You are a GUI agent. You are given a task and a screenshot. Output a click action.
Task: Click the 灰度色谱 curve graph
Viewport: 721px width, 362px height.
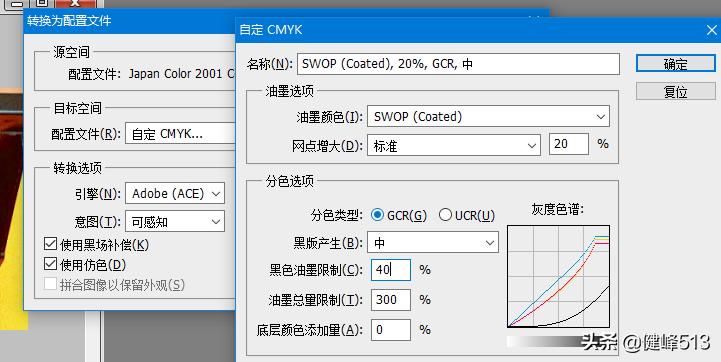tap(558, 276)
